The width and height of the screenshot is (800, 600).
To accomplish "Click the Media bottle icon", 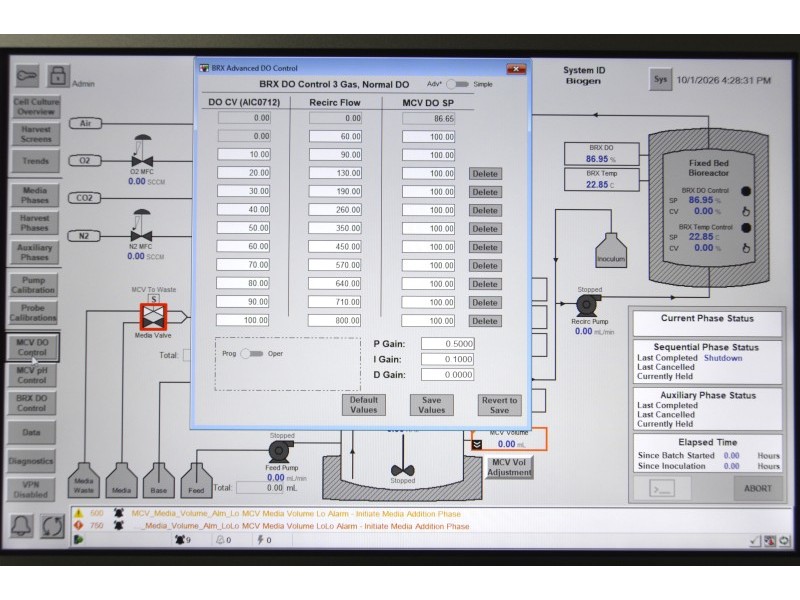I will tap(121, 480).
